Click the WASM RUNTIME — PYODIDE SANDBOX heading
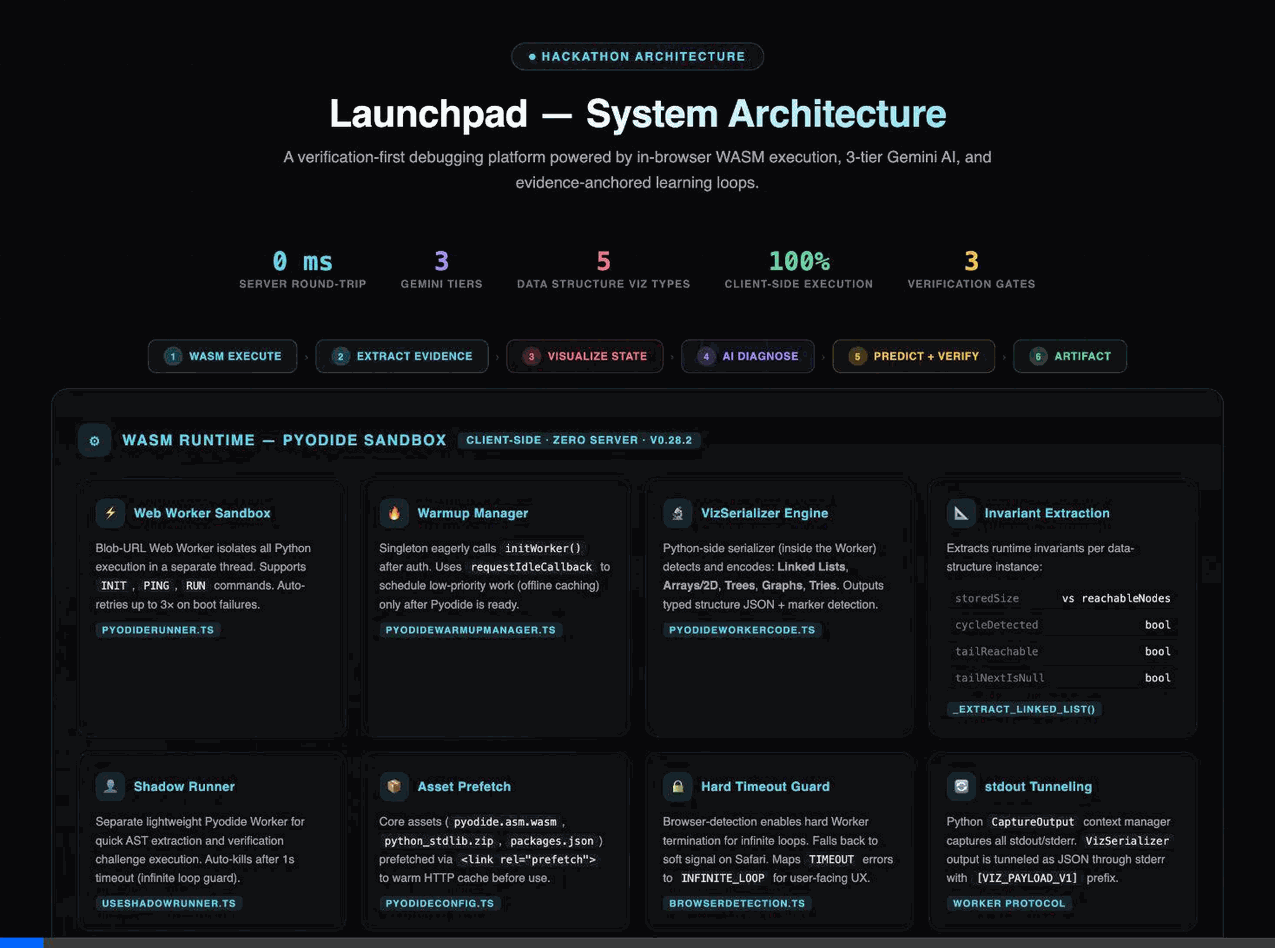This screenshot has width=1275, height=948. tap(284, 440)
